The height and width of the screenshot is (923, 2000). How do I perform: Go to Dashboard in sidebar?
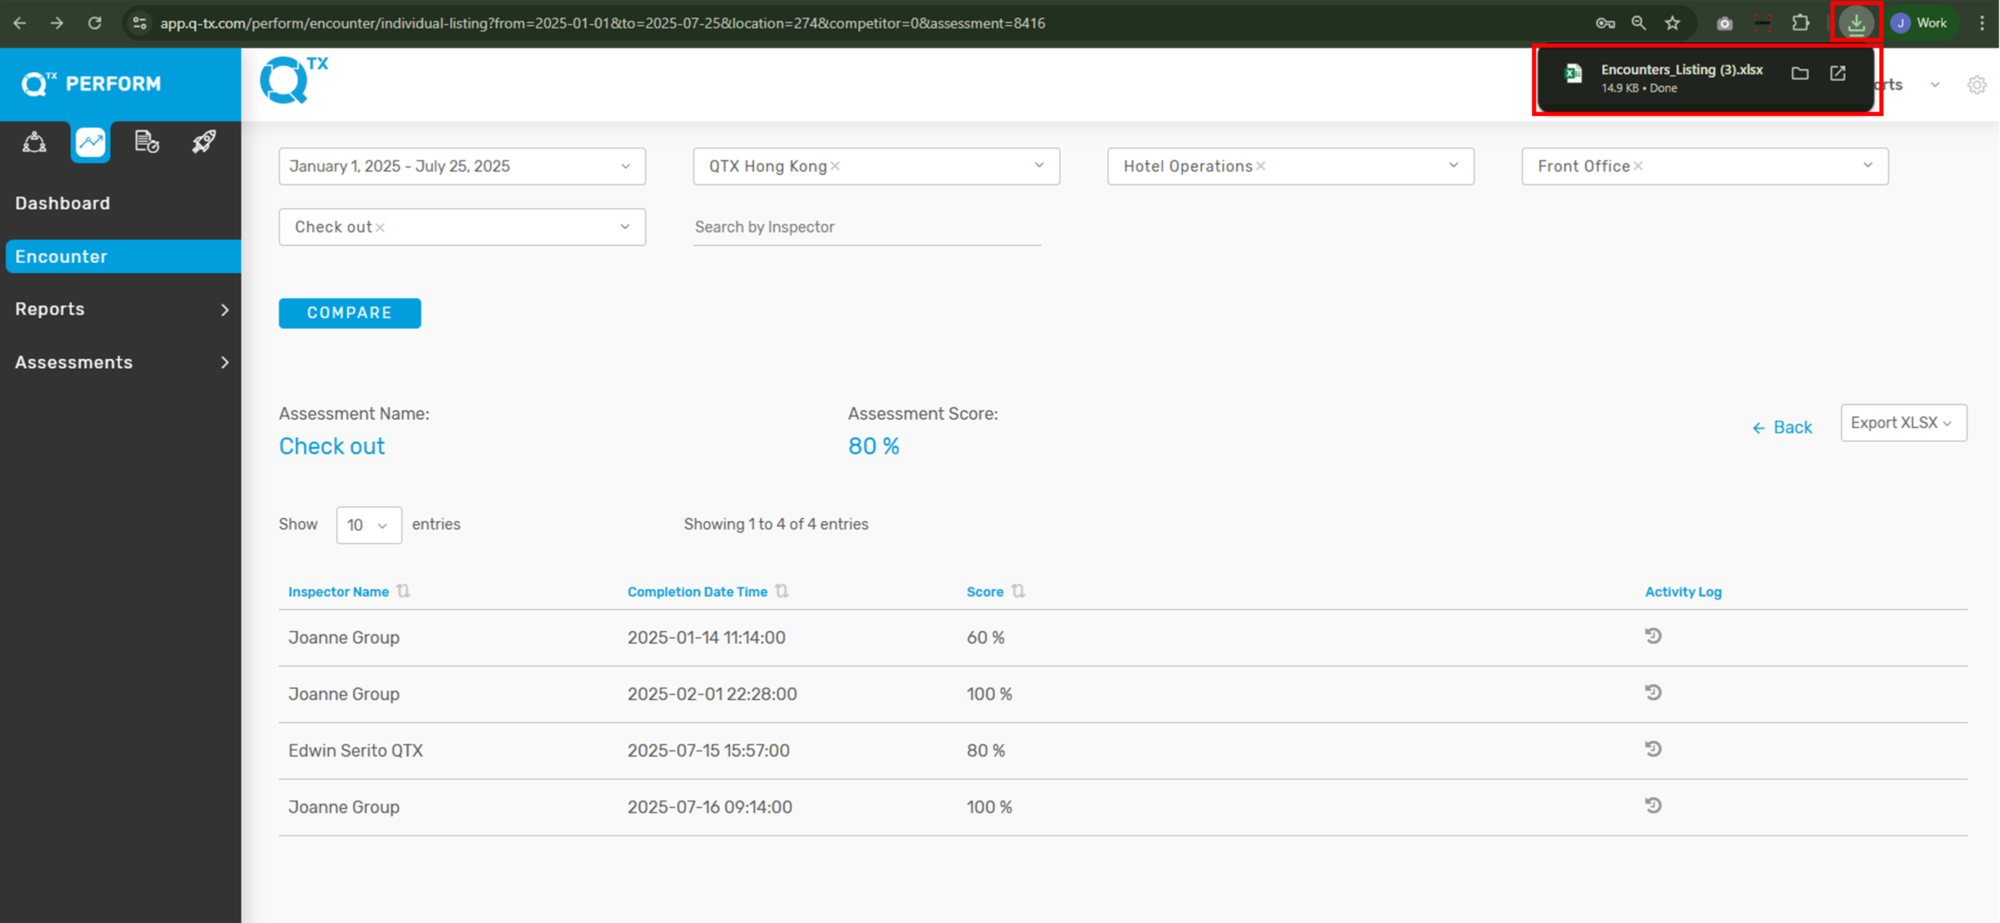tap(63, 203)
